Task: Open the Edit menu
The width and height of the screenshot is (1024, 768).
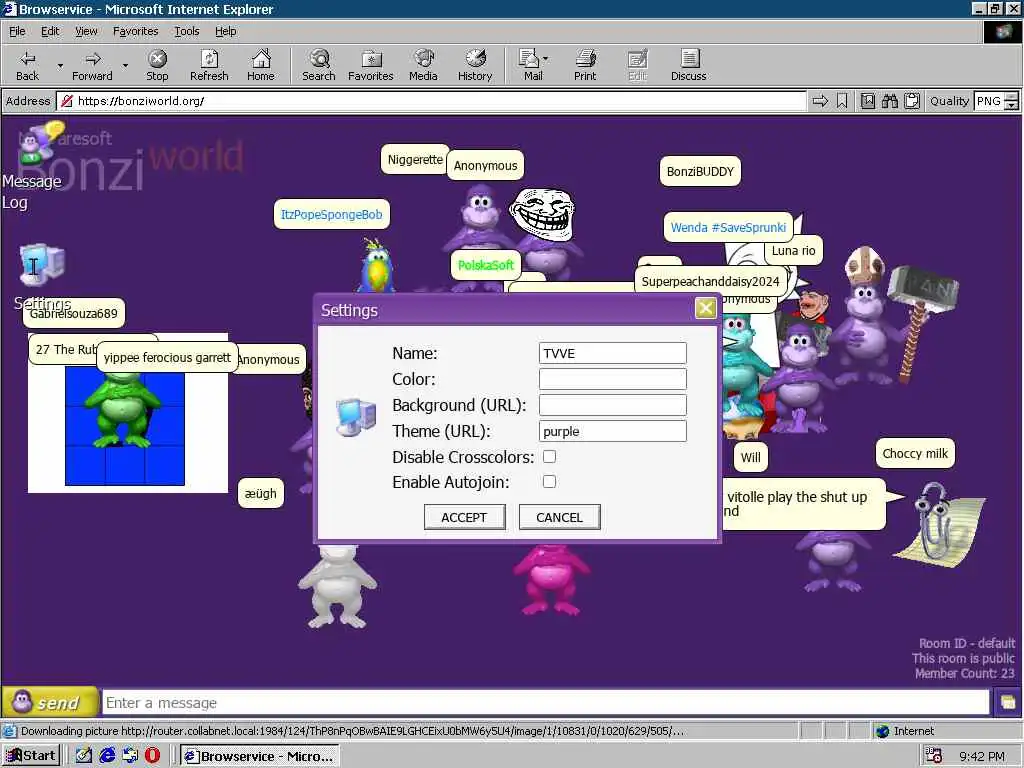Action: (50, 31)
